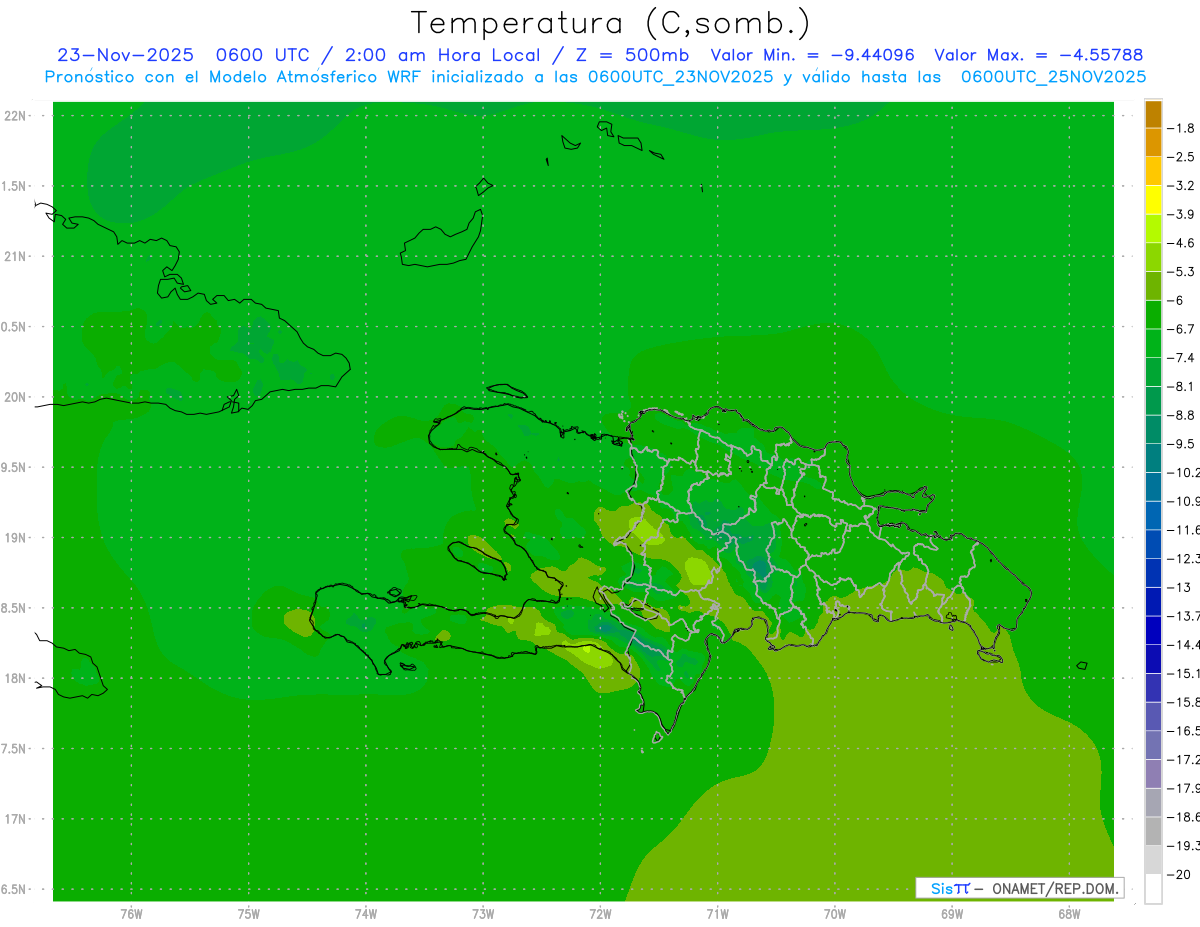Screen dimensions: 1200x927
Task: Click the '17N' latitude label
Action: [x=17, y=820]
